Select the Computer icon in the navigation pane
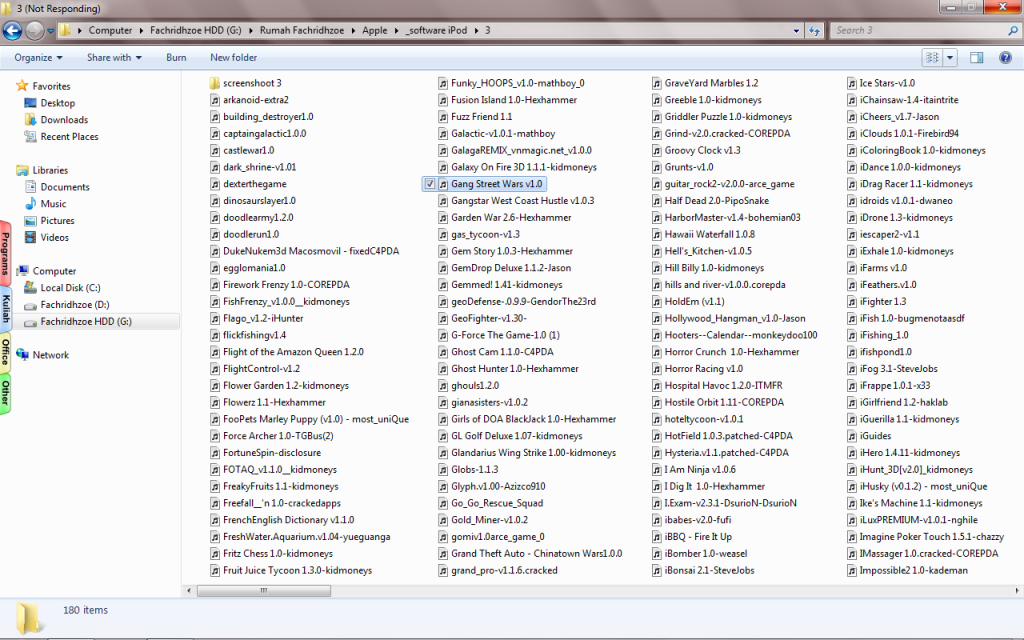 (22, 270)
